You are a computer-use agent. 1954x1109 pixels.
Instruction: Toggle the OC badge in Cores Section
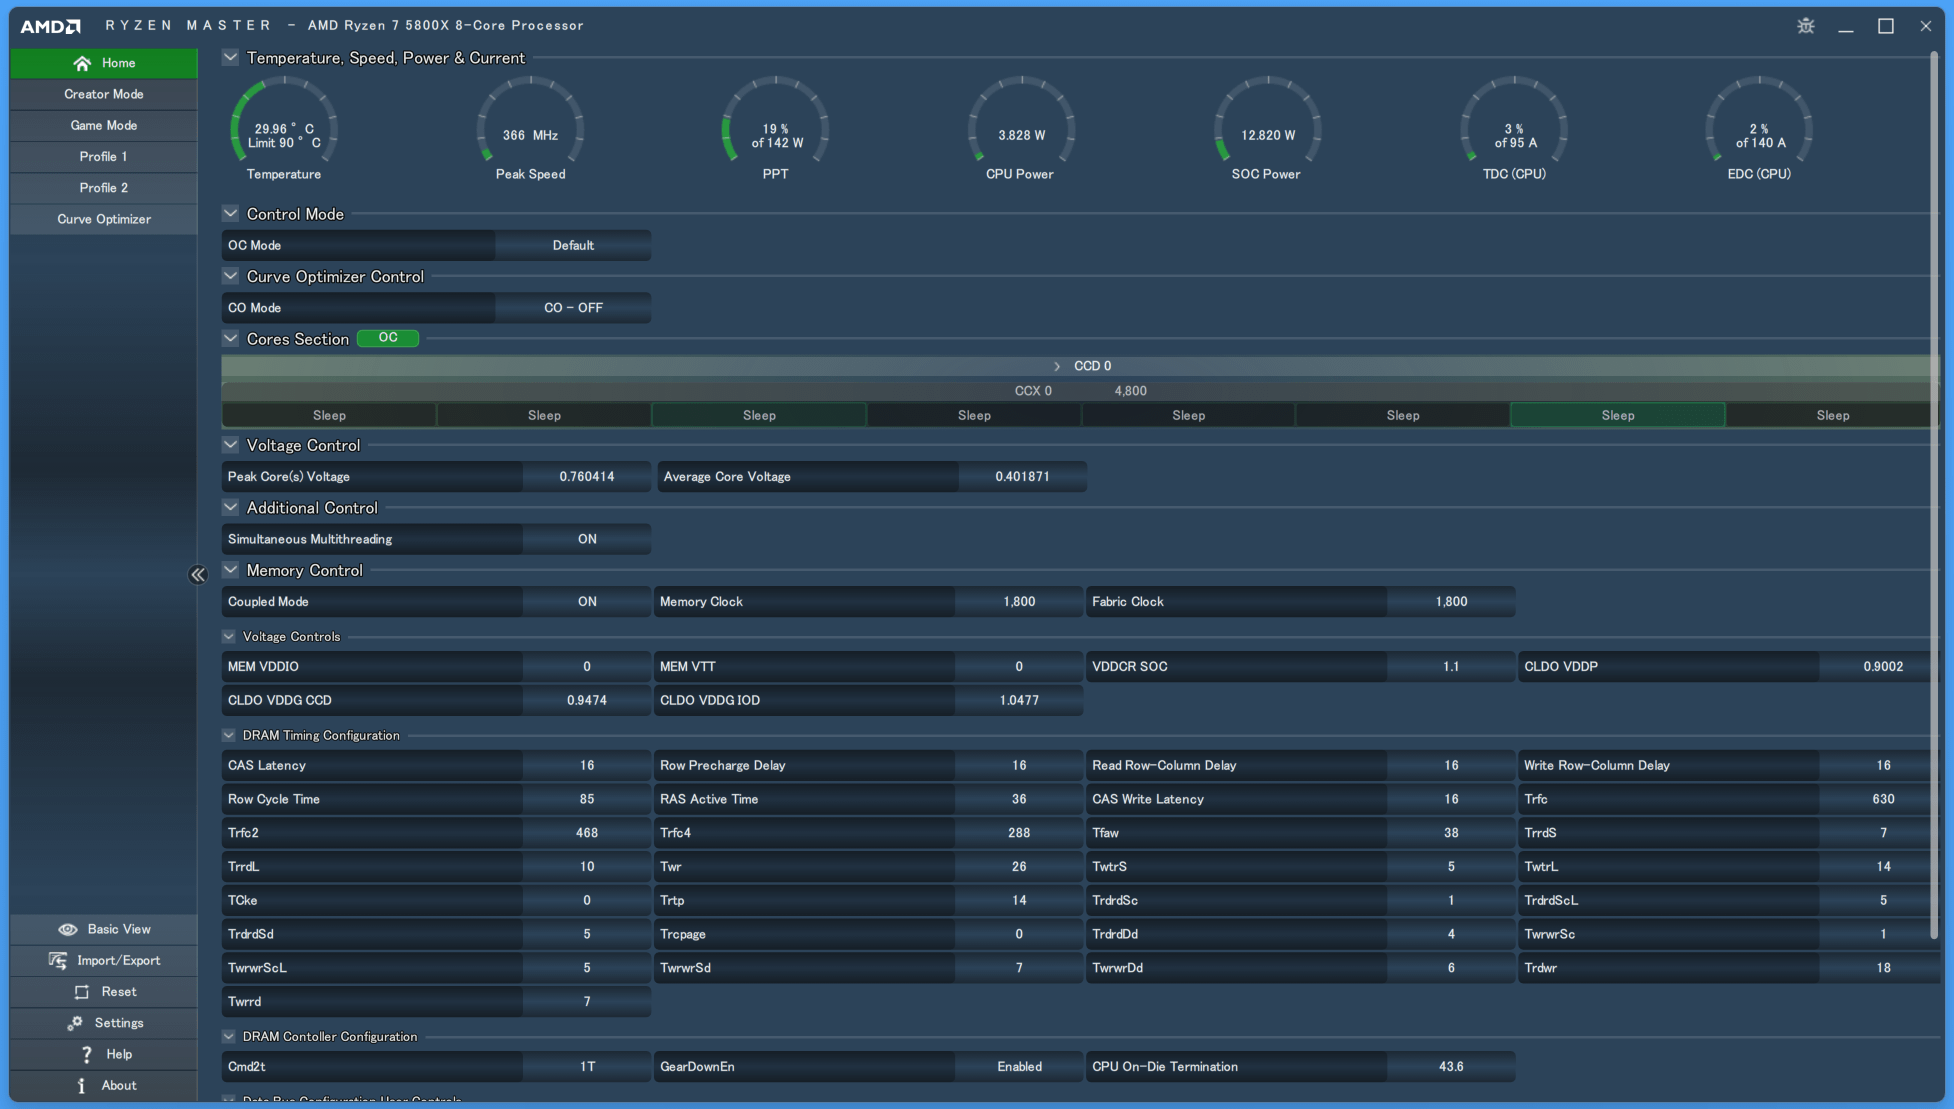[x=388, y=338]
